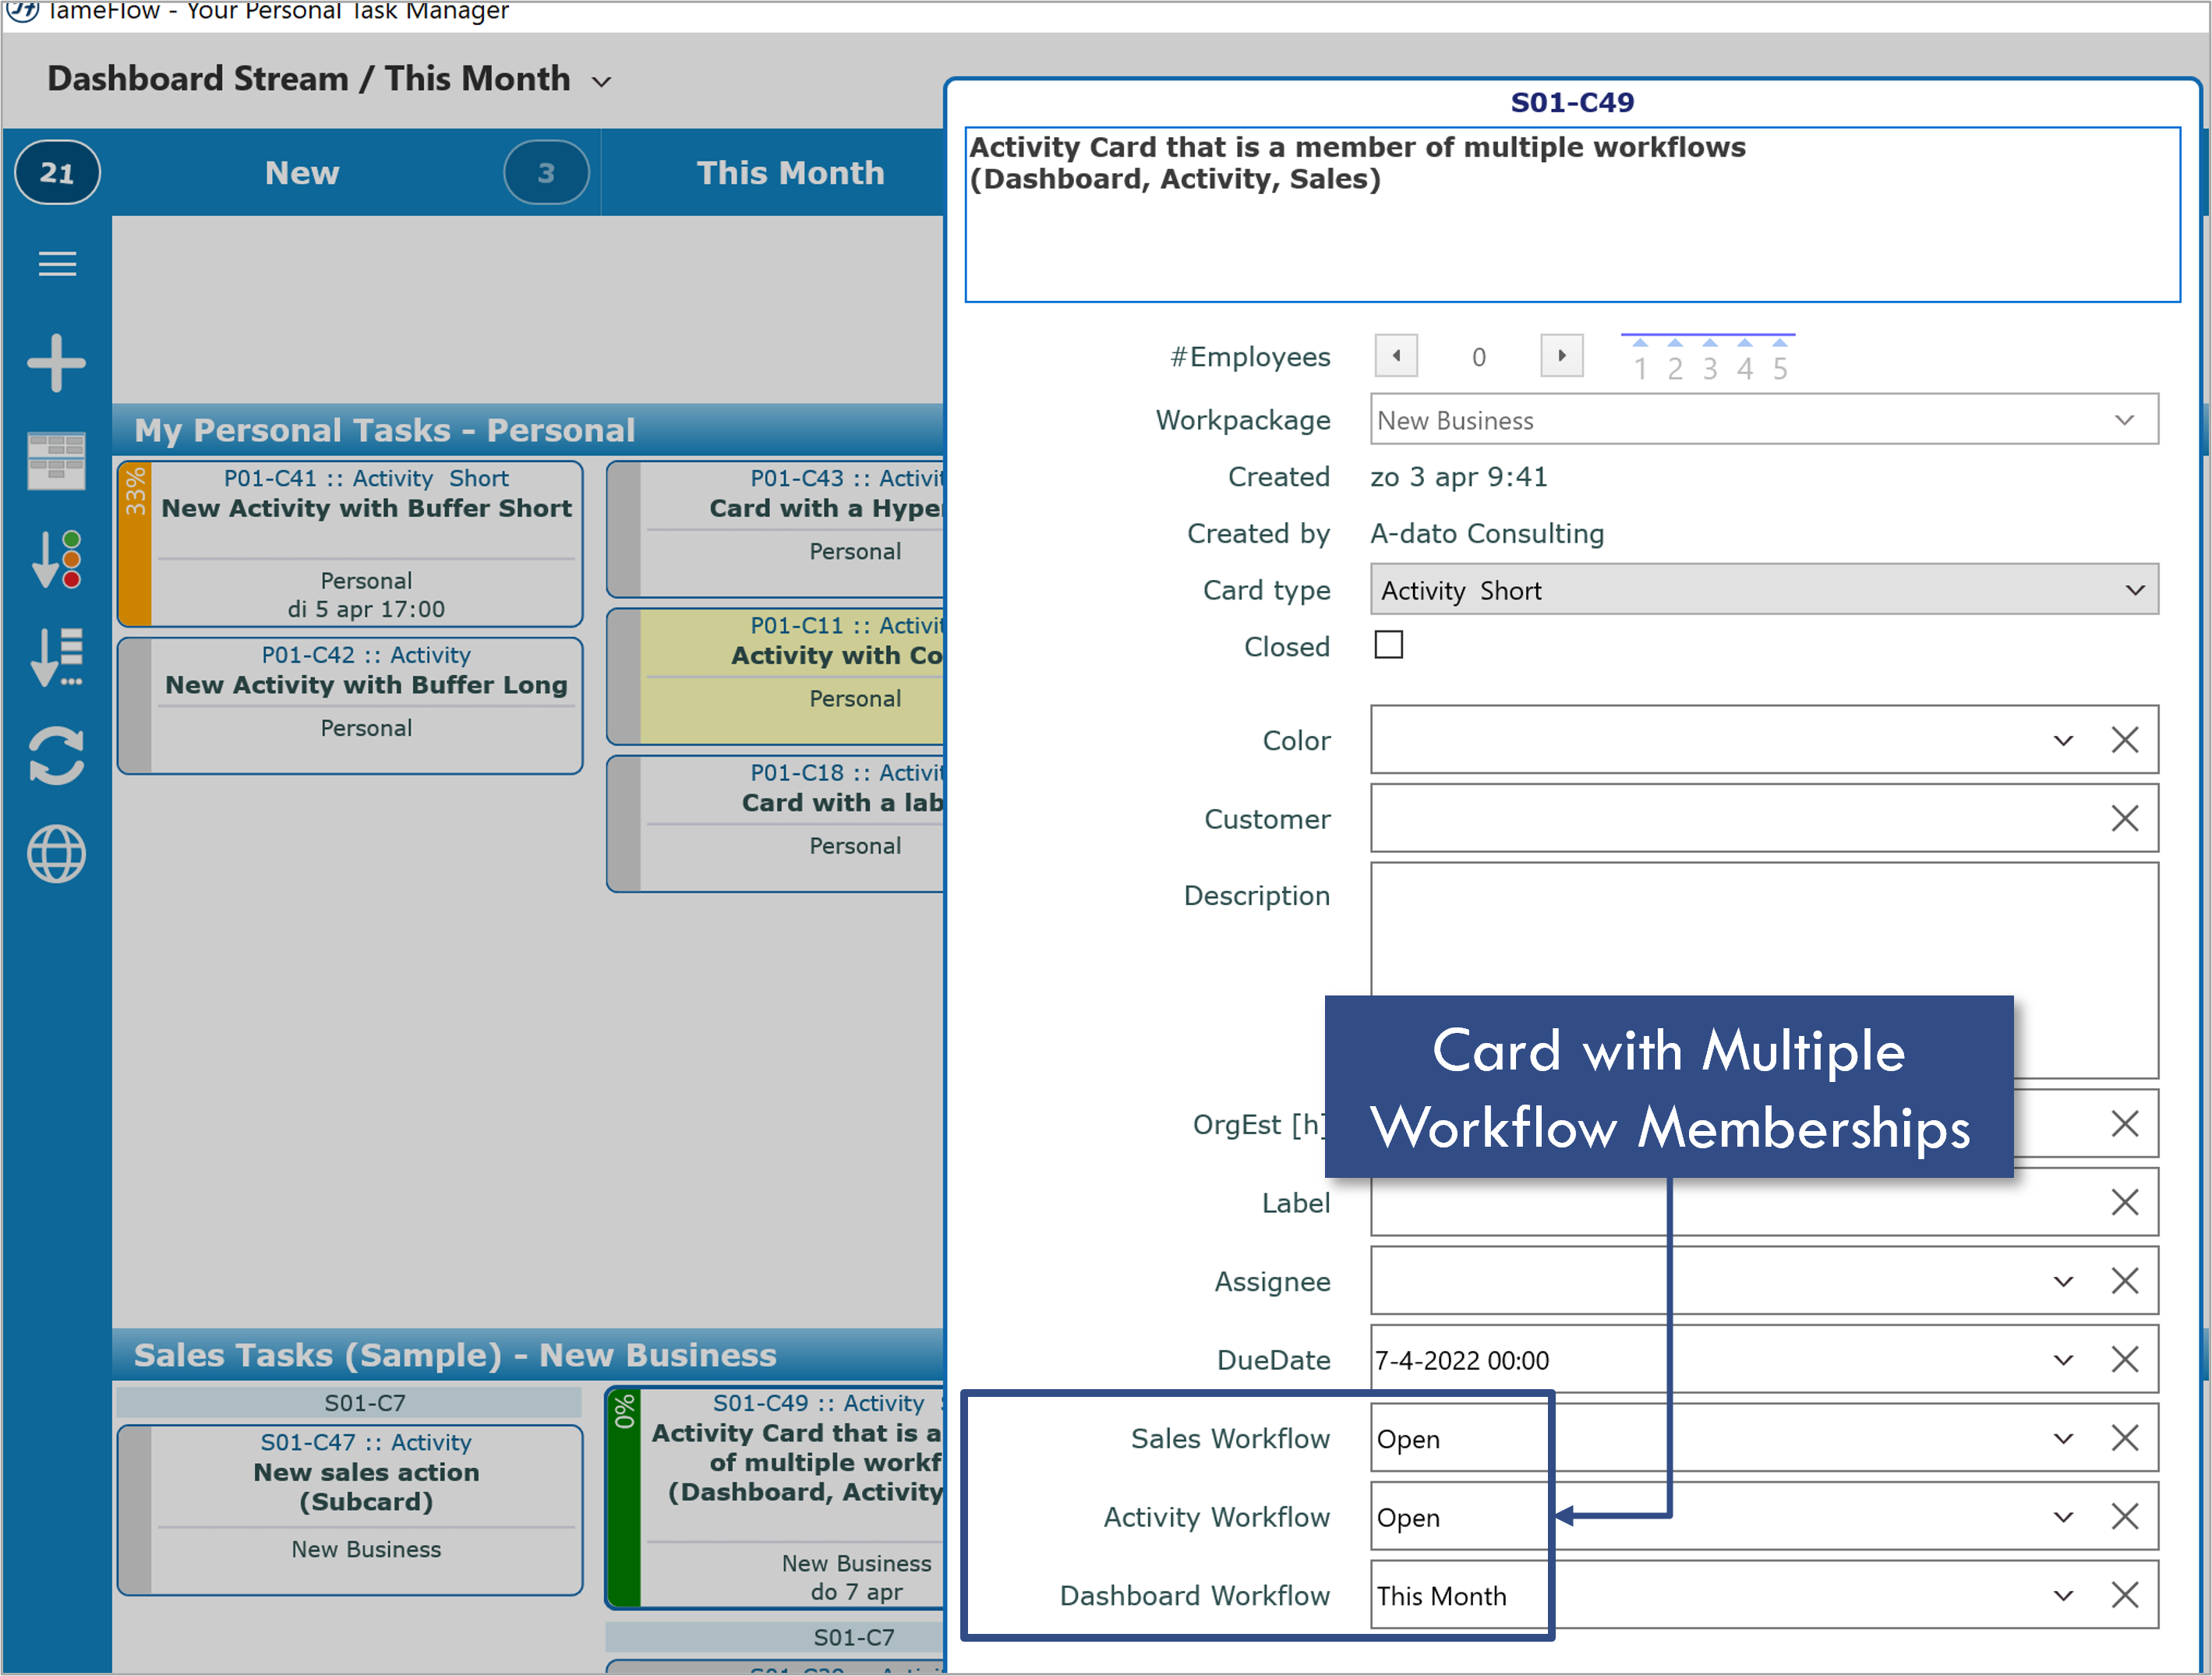The image size is (2212, 1676).
Task: Click the 21 cards counter badge
Action: point(57,173)
